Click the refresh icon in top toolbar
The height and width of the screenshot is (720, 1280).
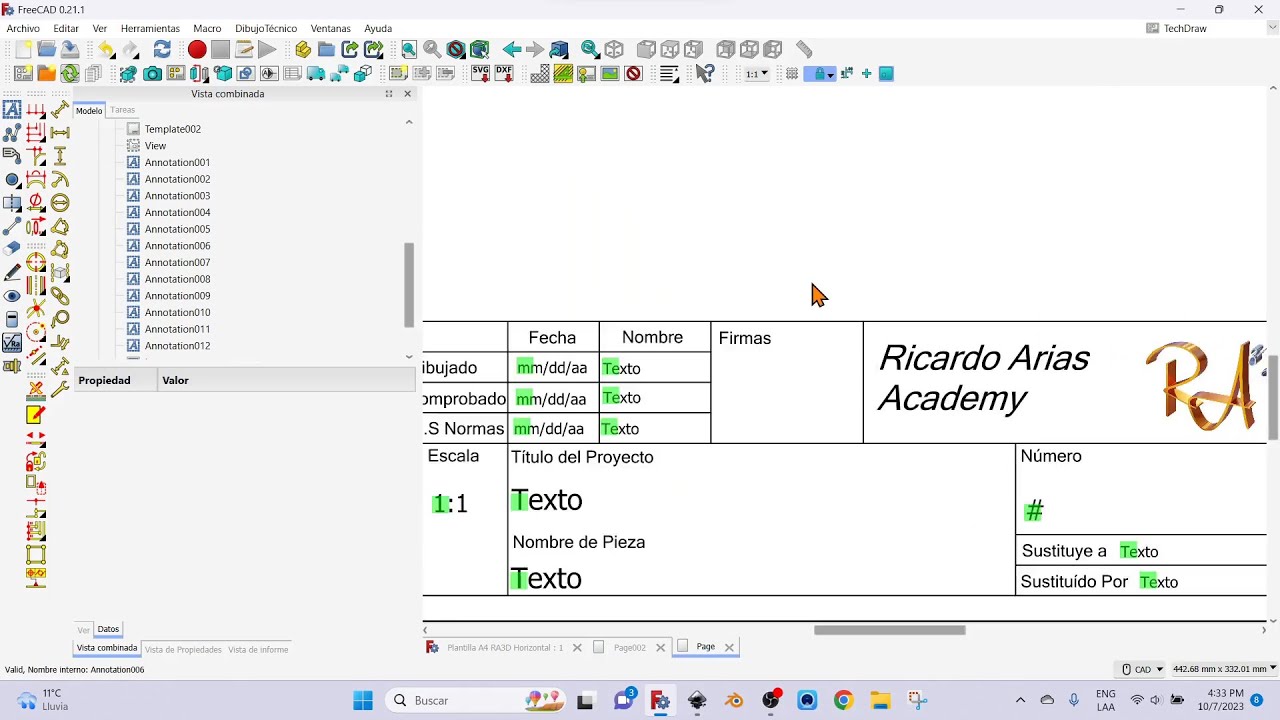click(x=162, y=49)
